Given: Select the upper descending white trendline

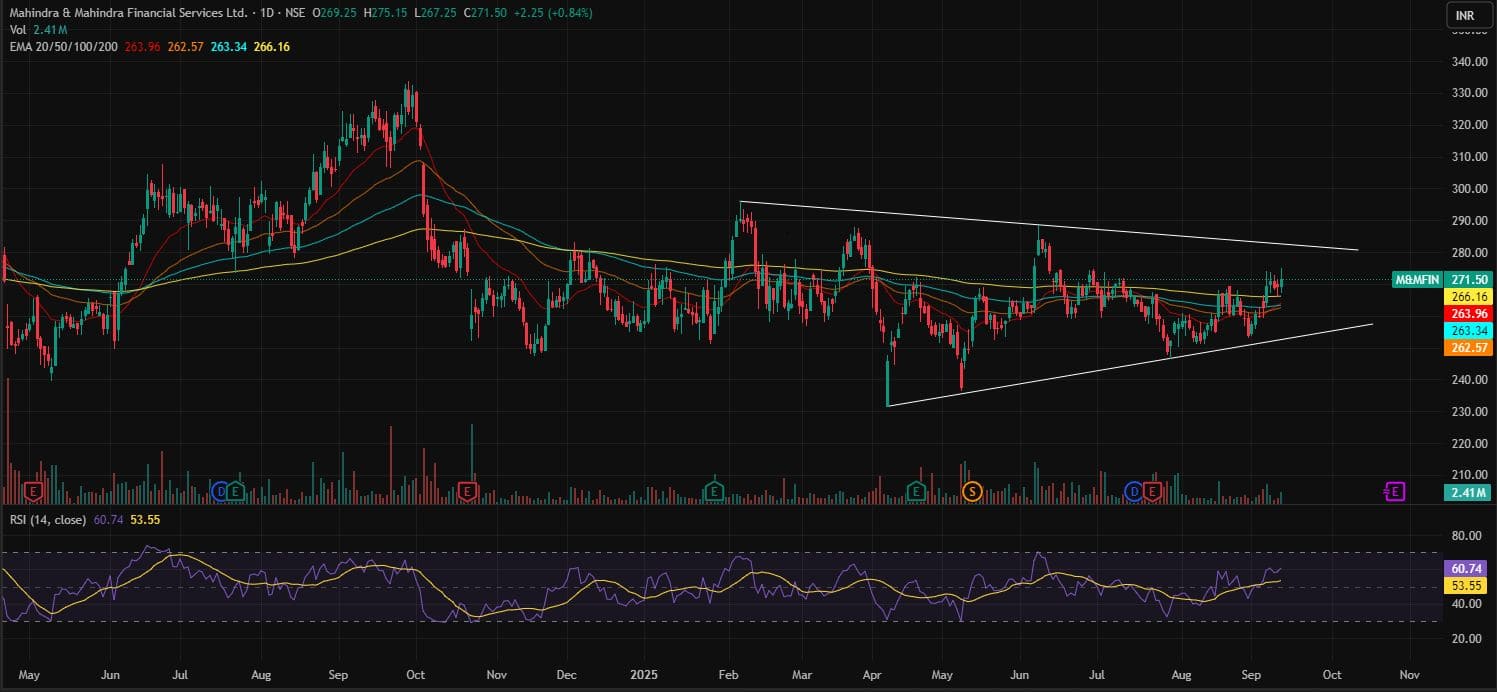Looking at the screenshot, I should pos(1050,226).
